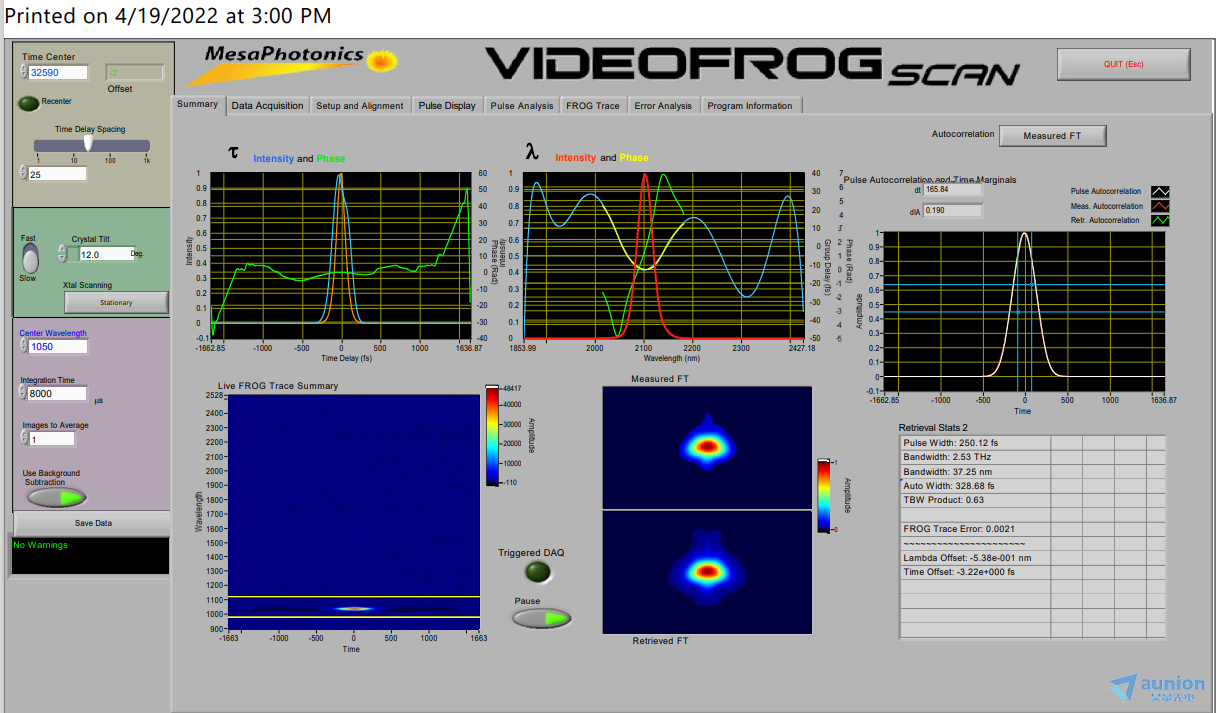Image resolution: width=1217 pixels, height=713 pixels.
Task: Click the MesaPhotonics sun logo
Action: [x=380, y=61]
